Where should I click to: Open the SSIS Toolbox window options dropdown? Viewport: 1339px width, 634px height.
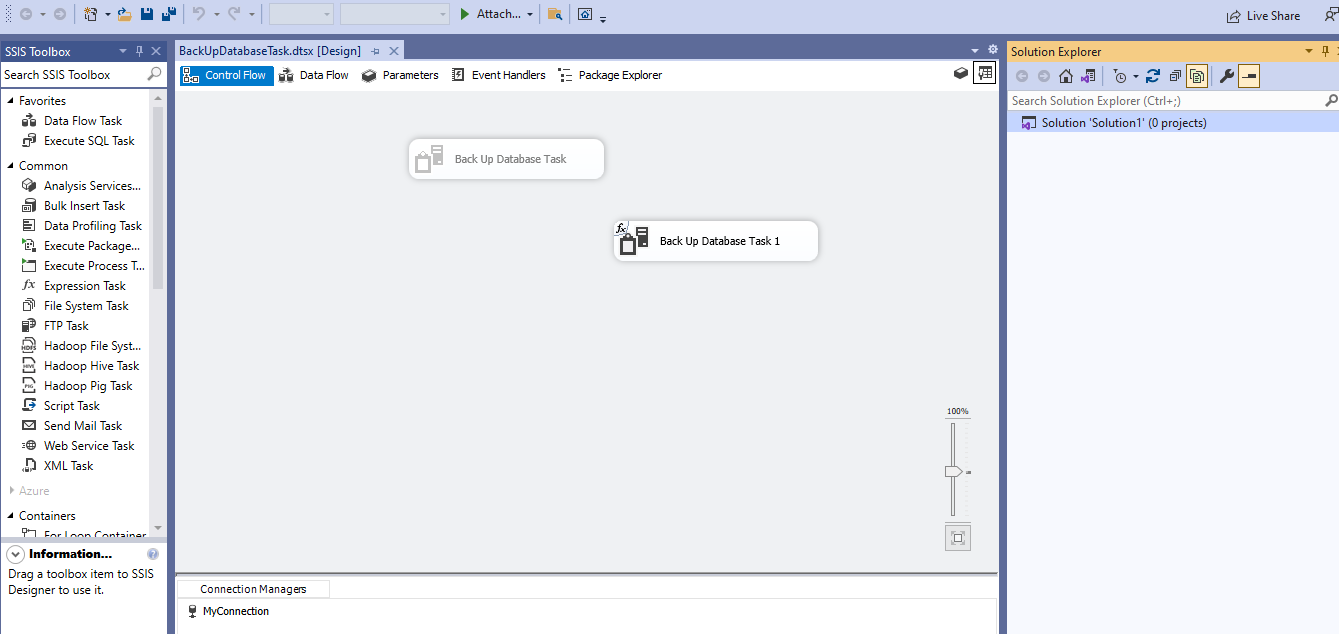pos(123,51)
